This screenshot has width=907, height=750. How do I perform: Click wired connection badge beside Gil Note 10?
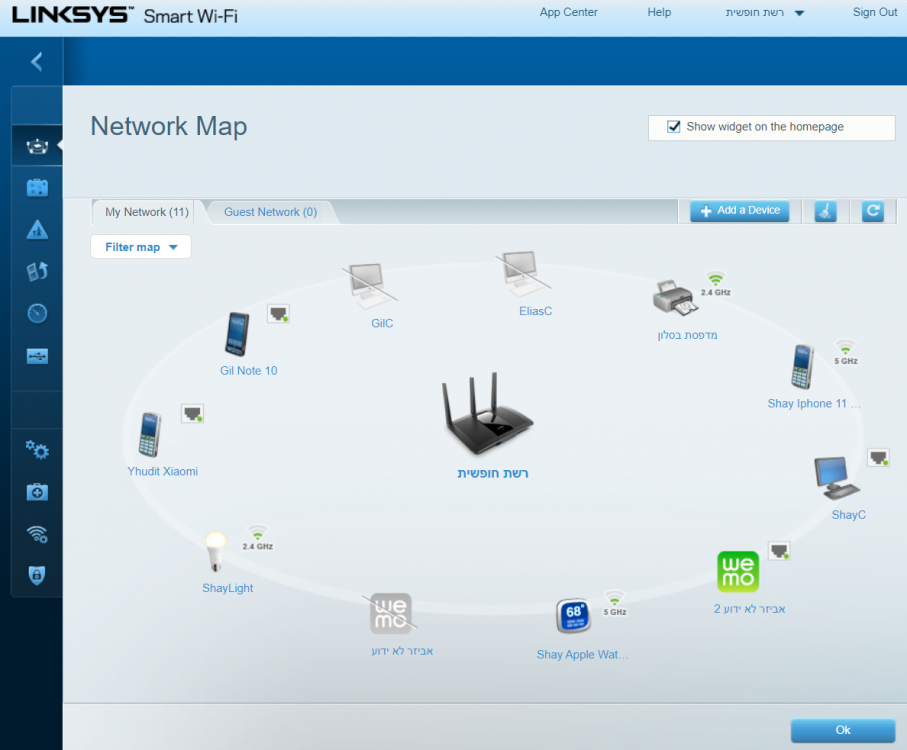pos(278,313)
